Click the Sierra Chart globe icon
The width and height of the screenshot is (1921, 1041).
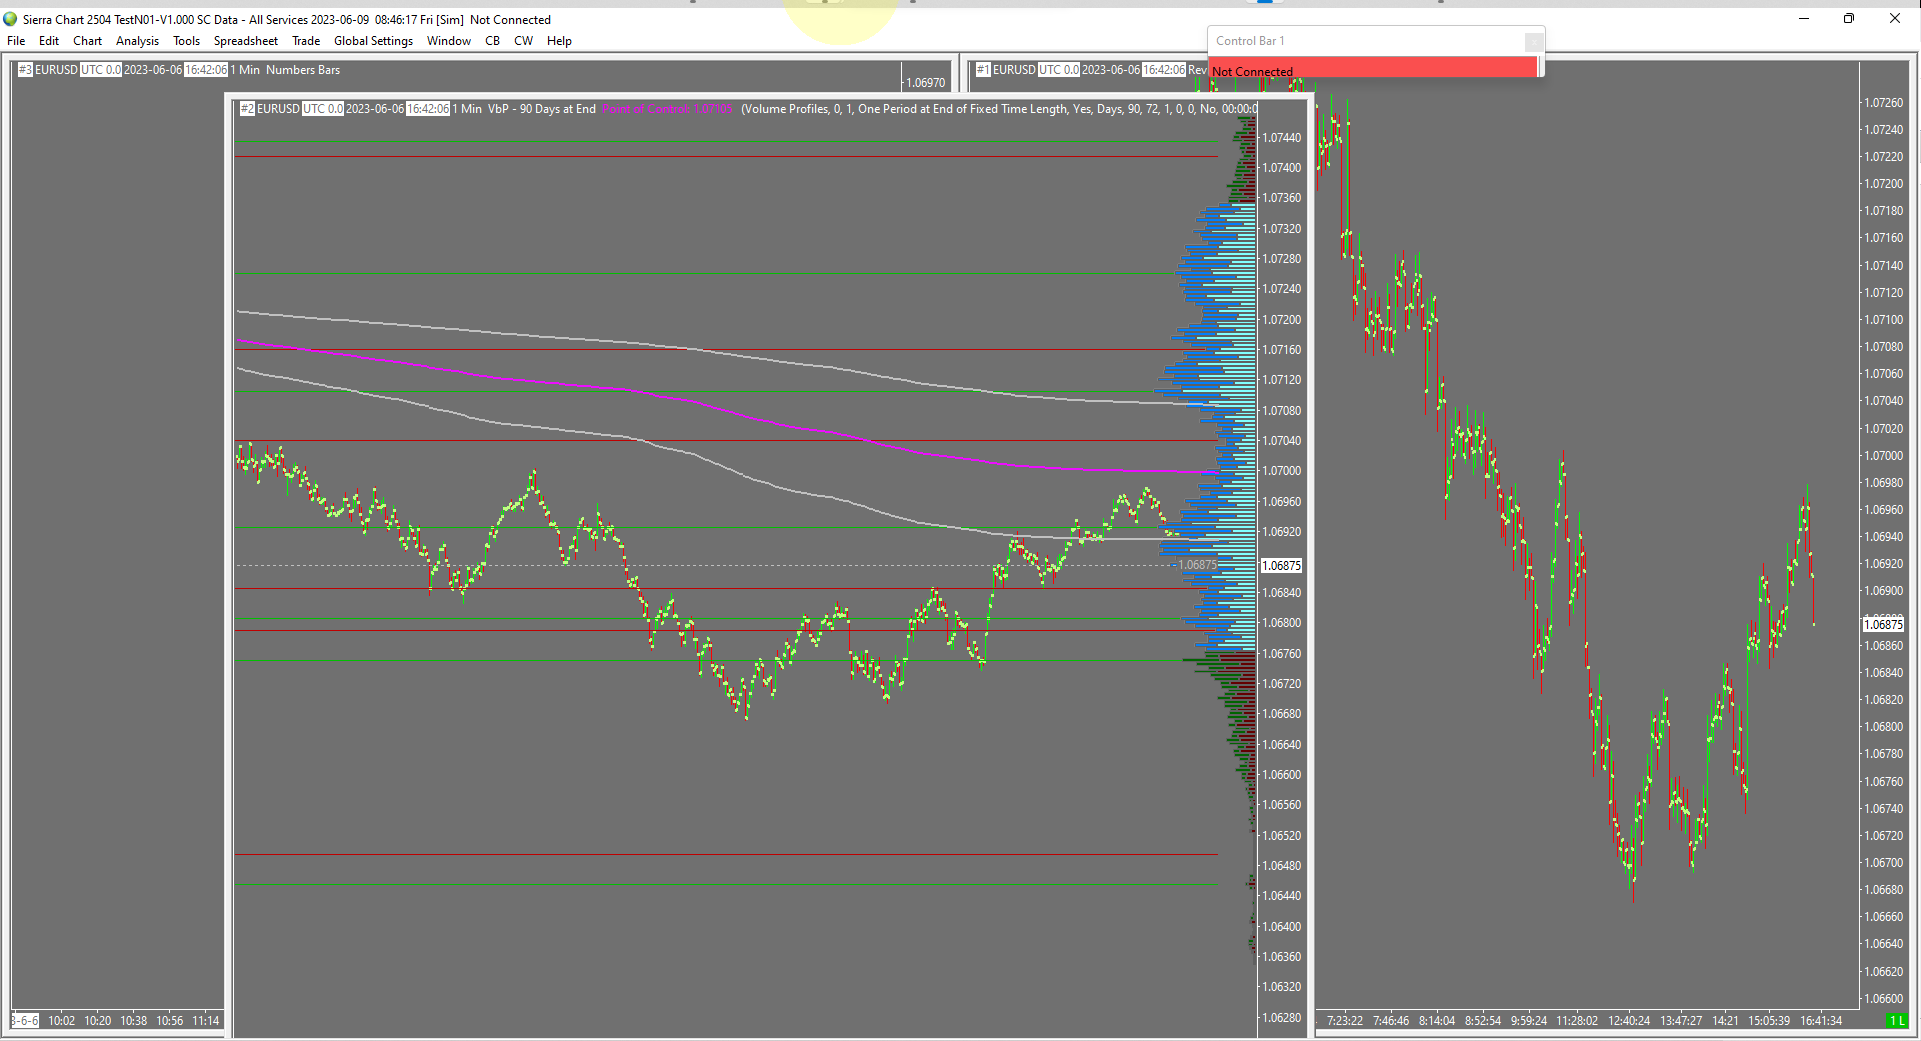click(11, 19)
